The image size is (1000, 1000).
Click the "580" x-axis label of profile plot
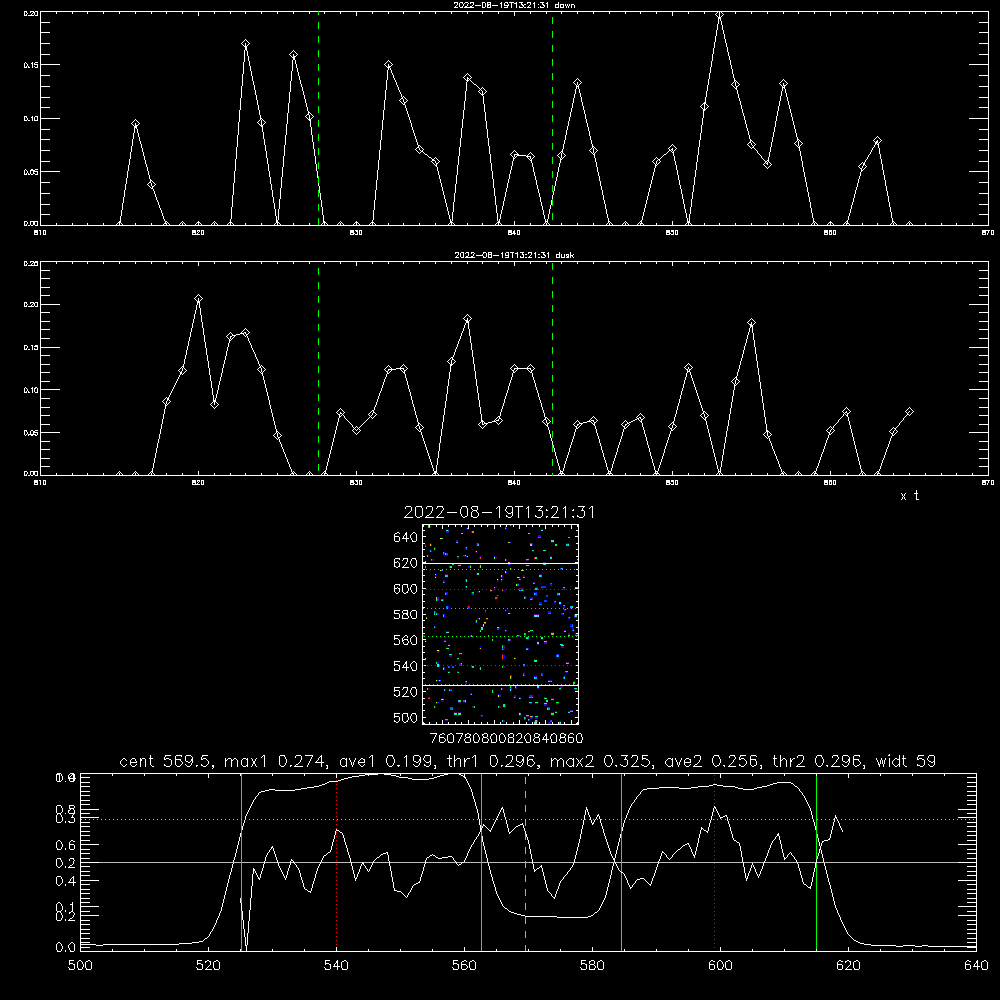(592, 966)
